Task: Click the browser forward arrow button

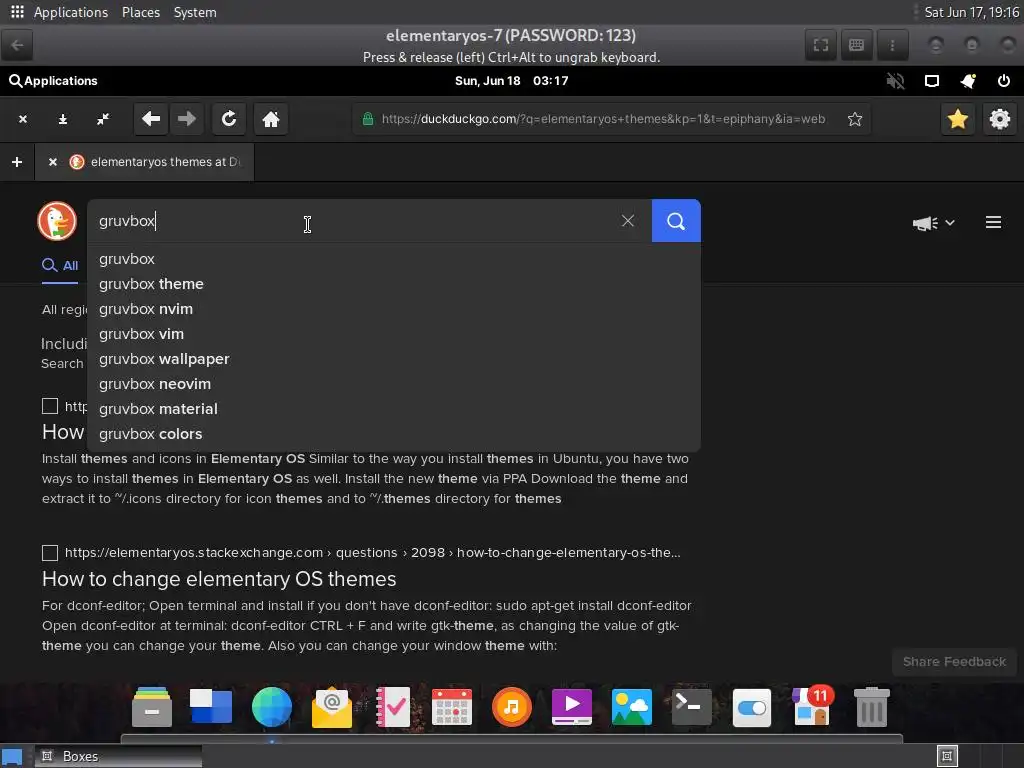Action: 187,119
